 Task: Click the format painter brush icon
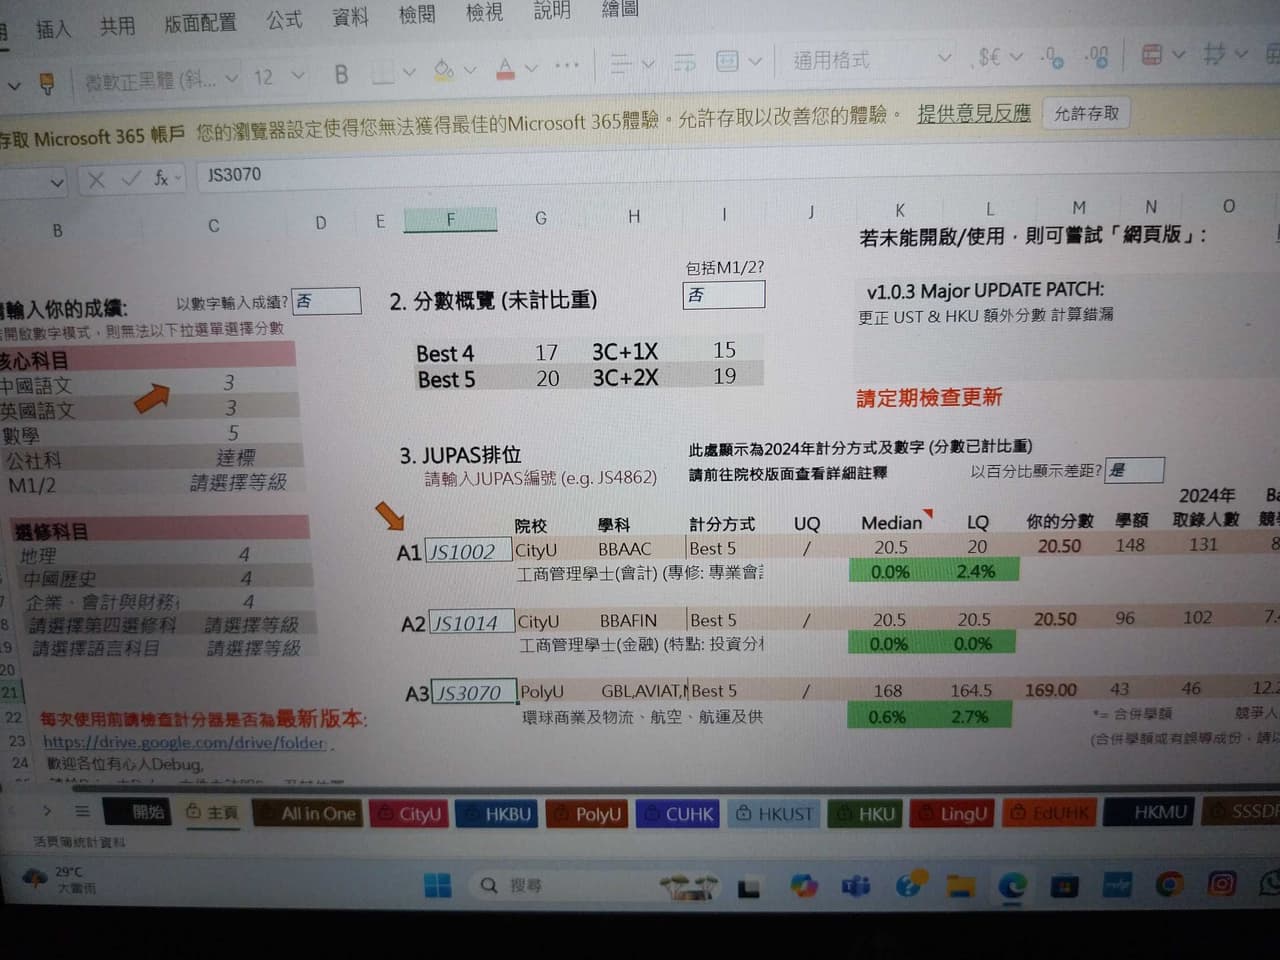click(46, 84)
